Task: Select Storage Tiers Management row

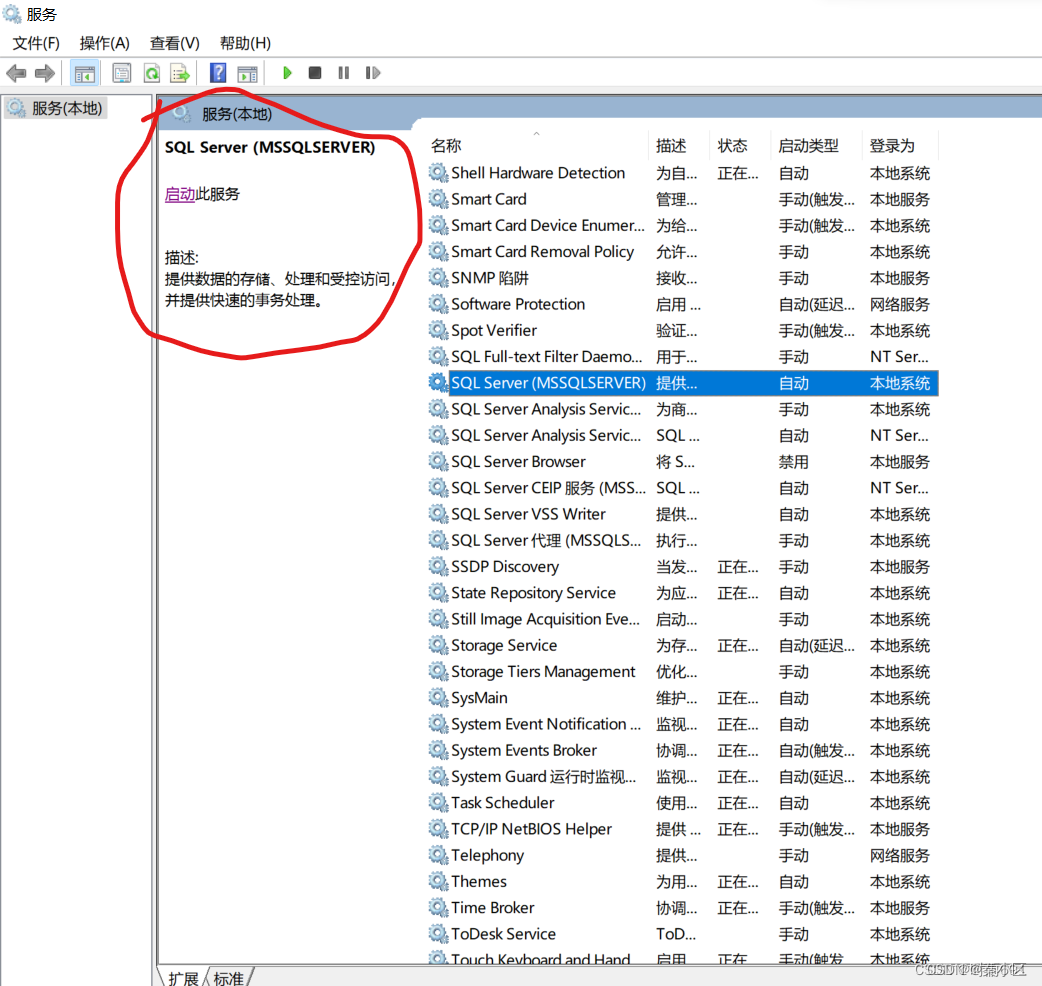Action: pyautogui.click(x=683, y=671)
